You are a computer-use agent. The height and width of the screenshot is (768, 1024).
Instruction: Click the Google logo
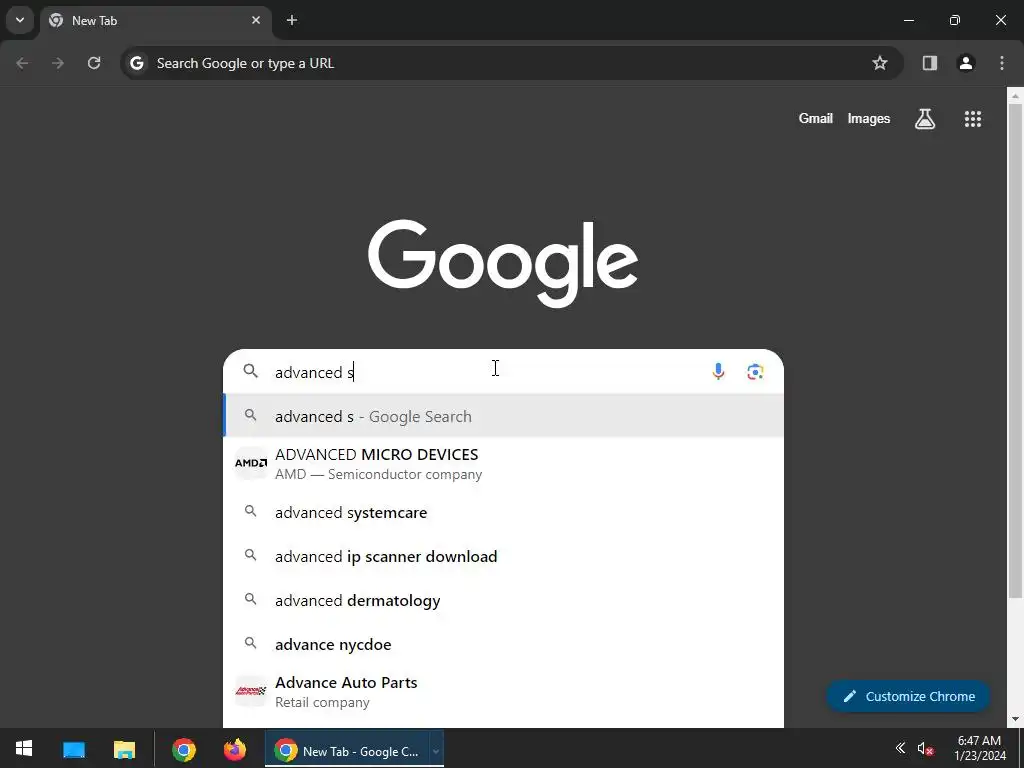point(503,263)
